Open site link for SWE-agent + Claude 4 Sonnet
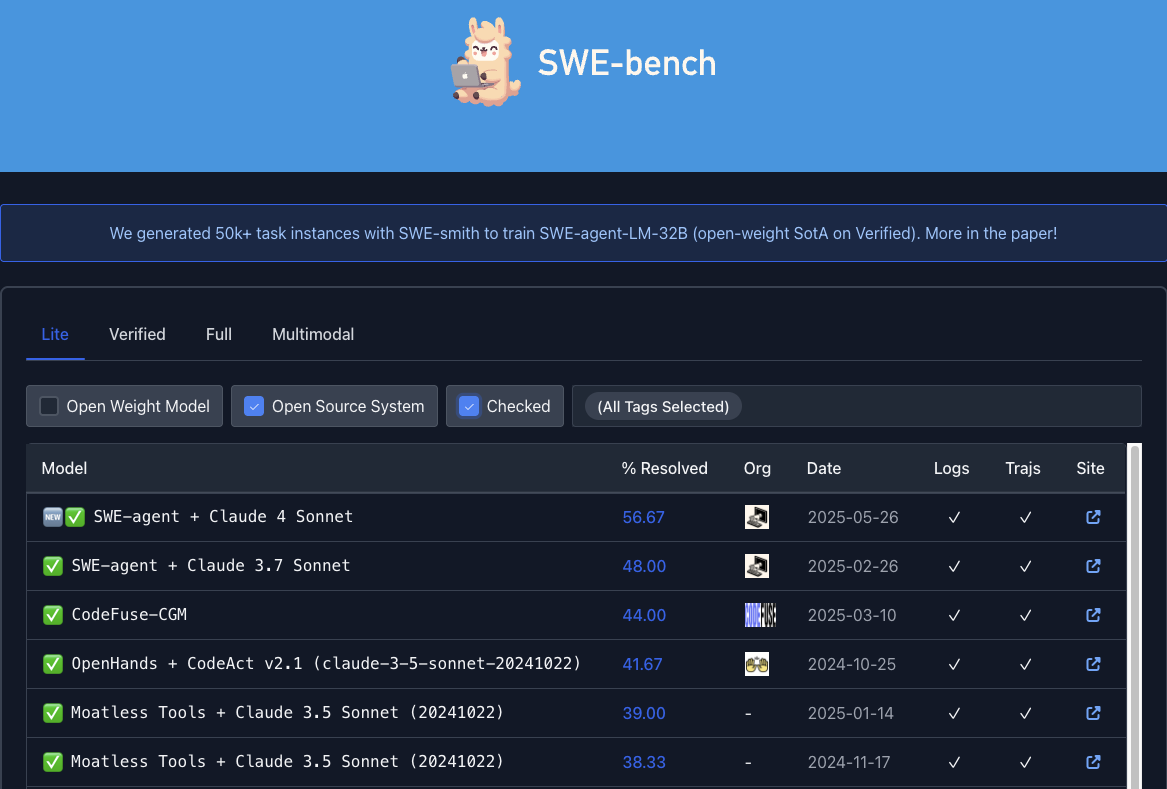This screenshot has width=1167, height=789. [x=1093, y=517]
